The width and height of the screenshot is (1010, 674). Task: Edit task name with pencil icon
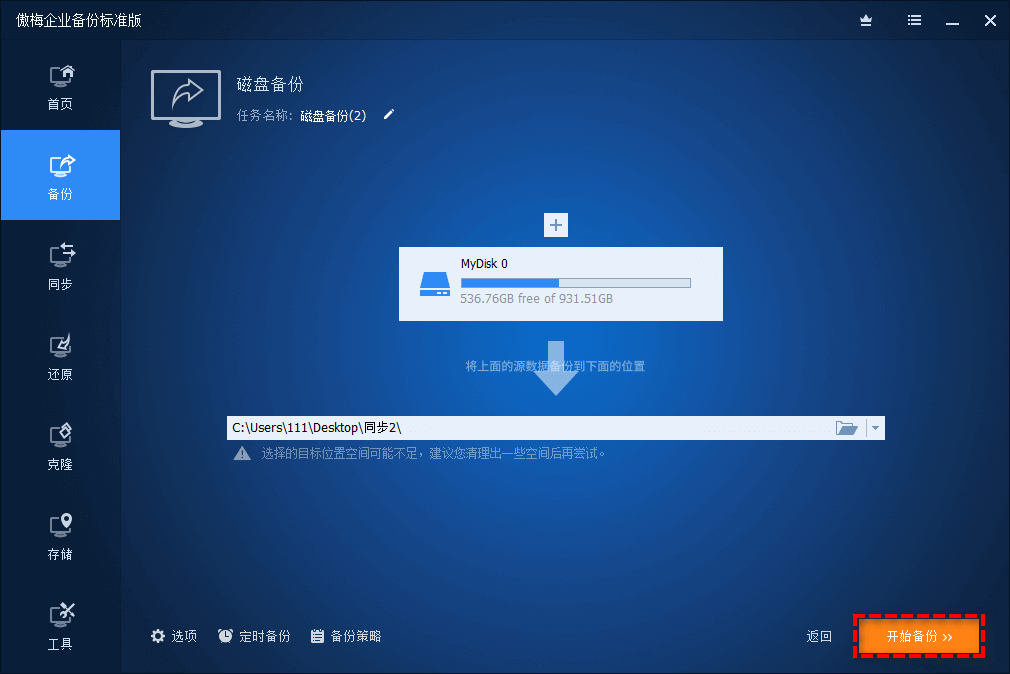coord(388,115)
